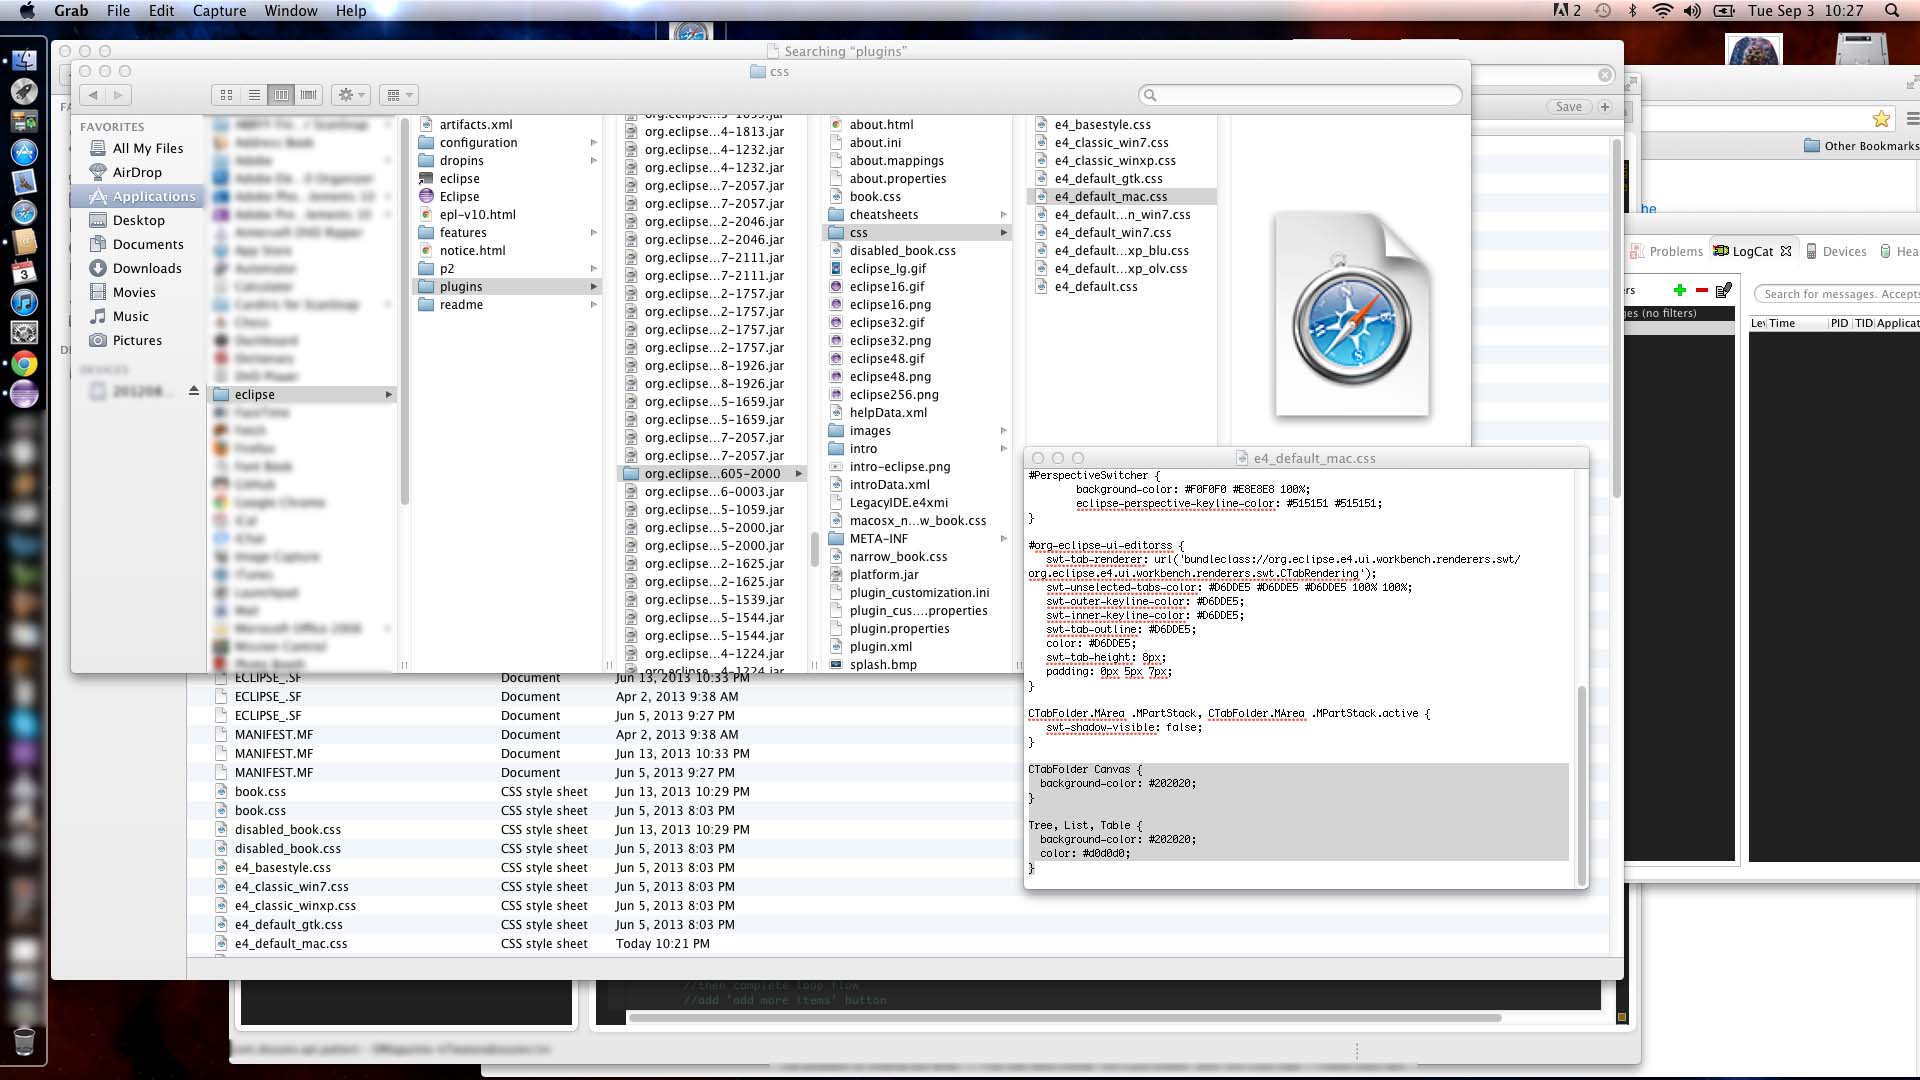Open Documents from Finder sidebar

[148, 244]
